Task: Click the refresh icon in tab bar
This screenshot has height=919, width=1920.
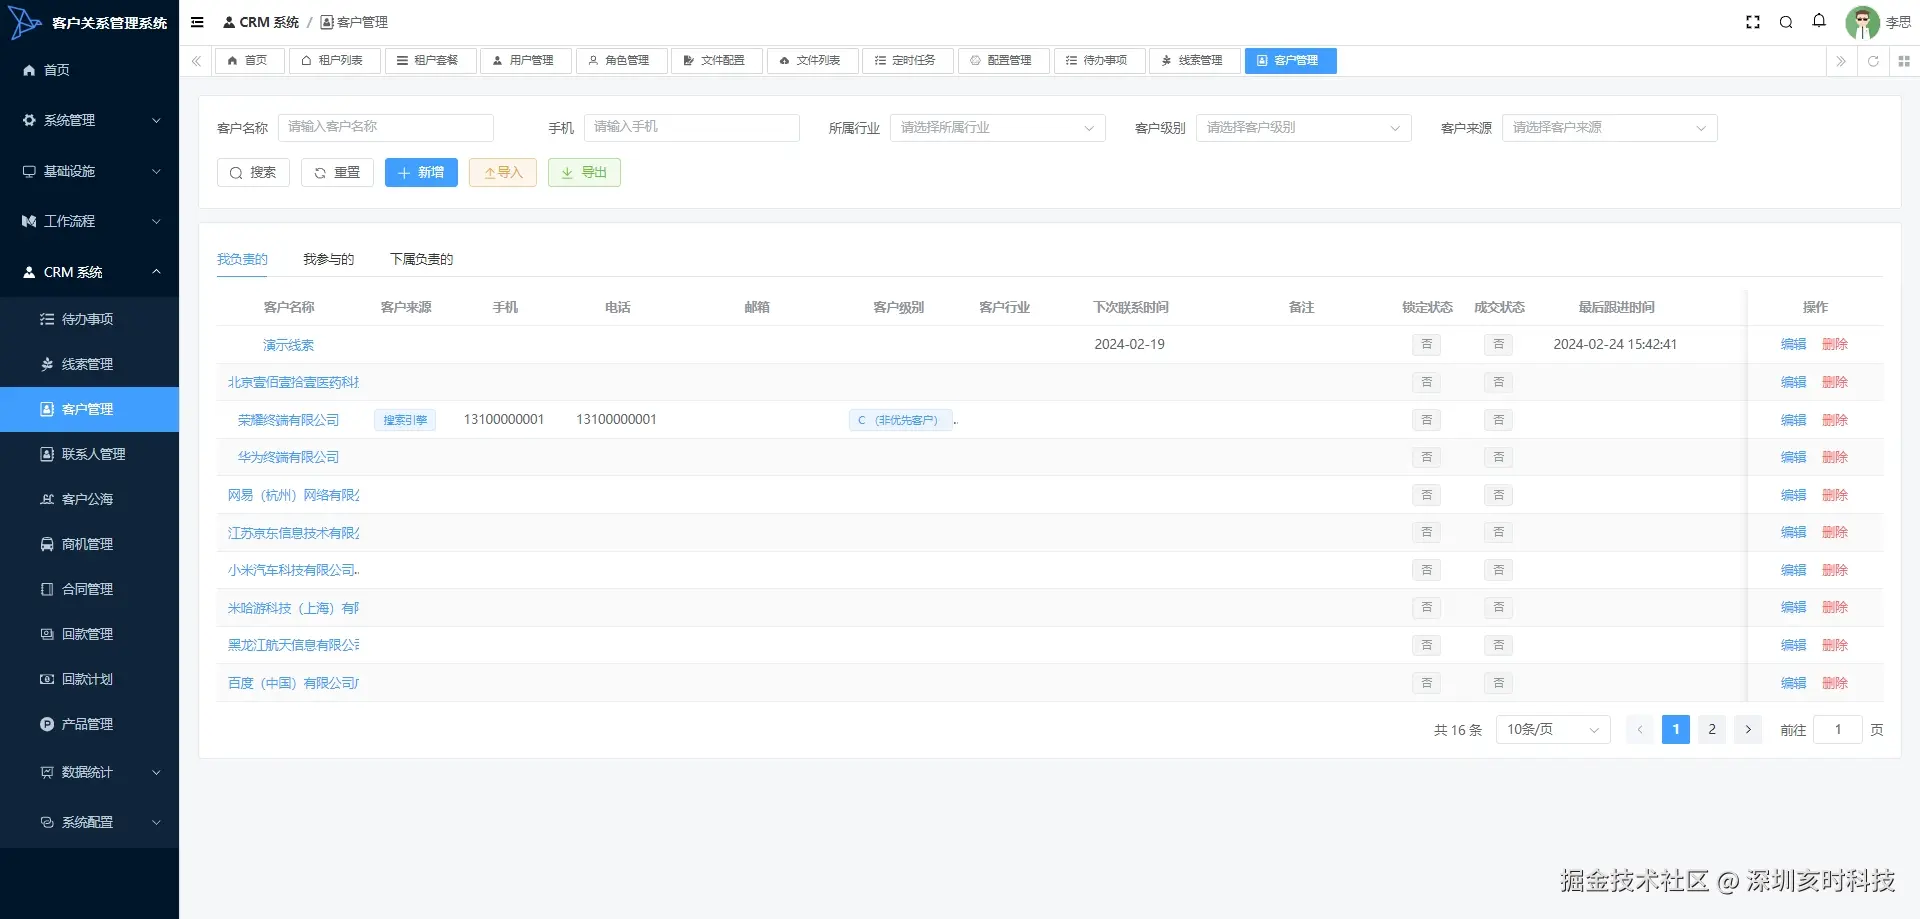Action: pos(1873,61)
